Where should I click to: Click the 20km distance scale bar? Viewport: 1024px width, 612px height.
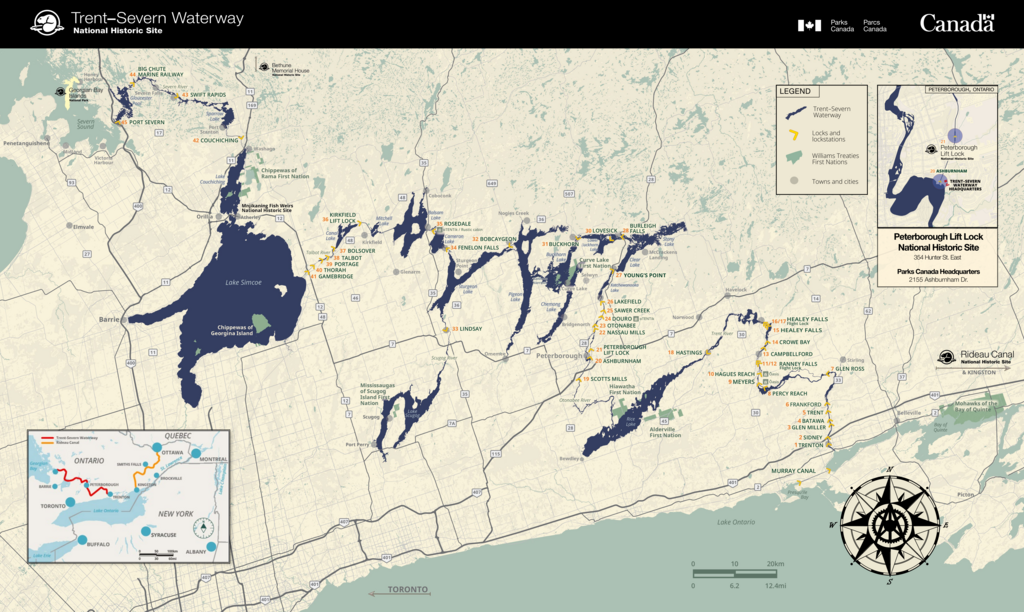pyautogui.click(x=733, y=572)
